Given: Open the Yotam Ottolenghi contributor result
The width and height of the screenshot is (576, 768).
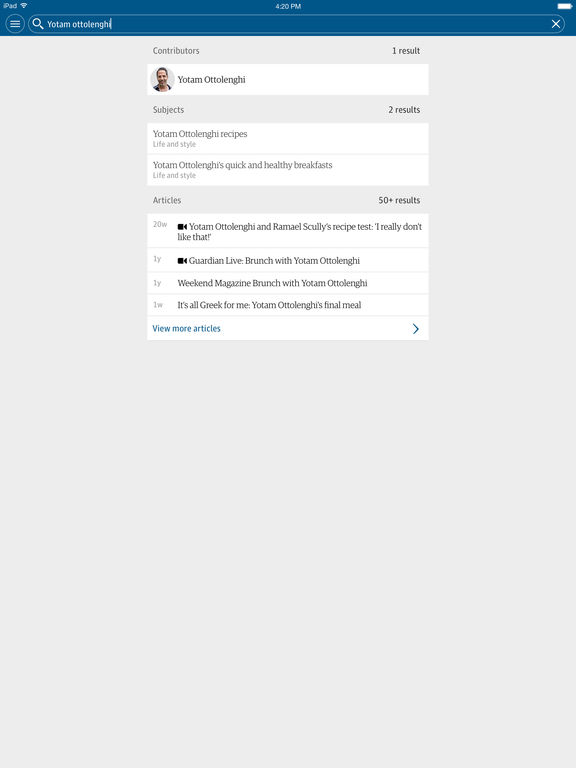Looking at the screenshot, I should click(x=288, y=79).
